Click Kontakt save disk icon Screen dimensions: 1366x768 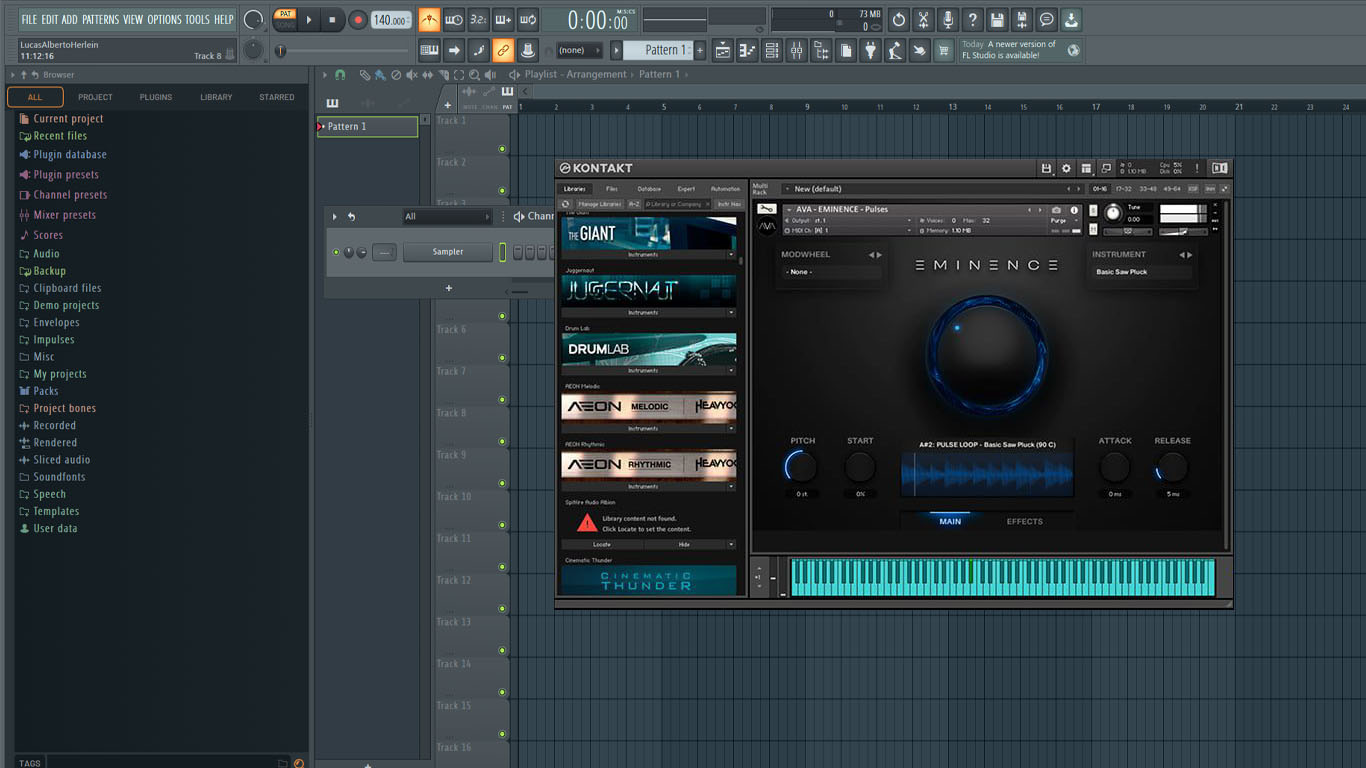click(1046, 168)
